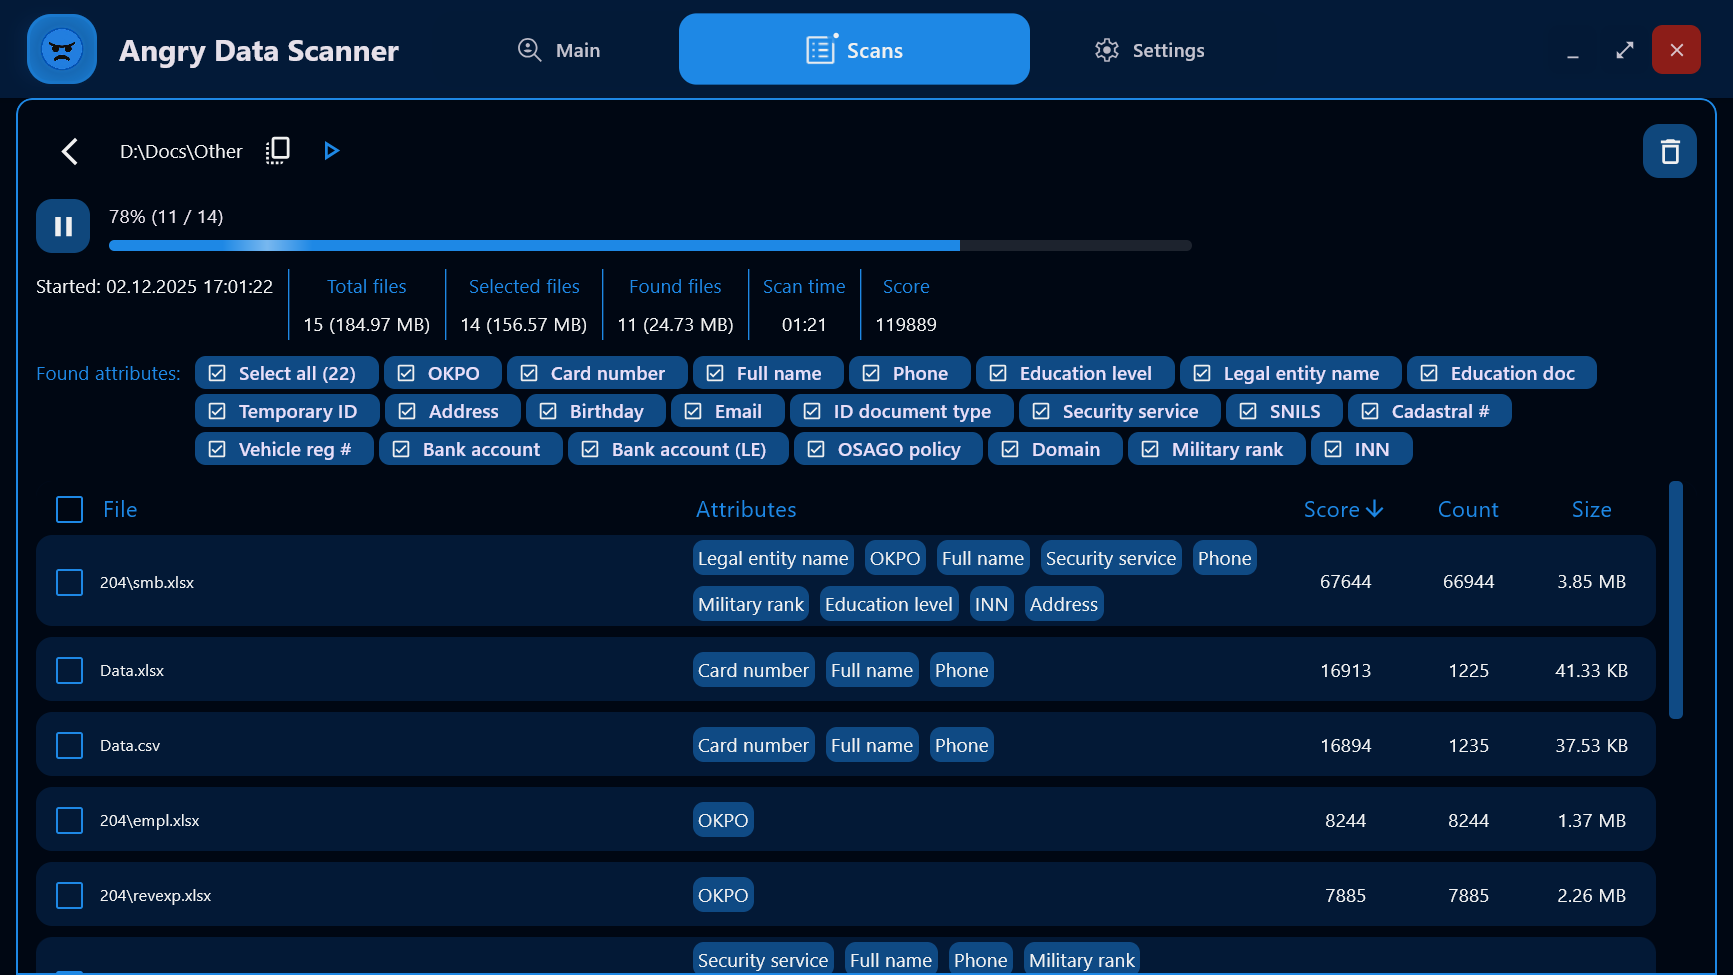Click the scan progress bar

[650, 245]
